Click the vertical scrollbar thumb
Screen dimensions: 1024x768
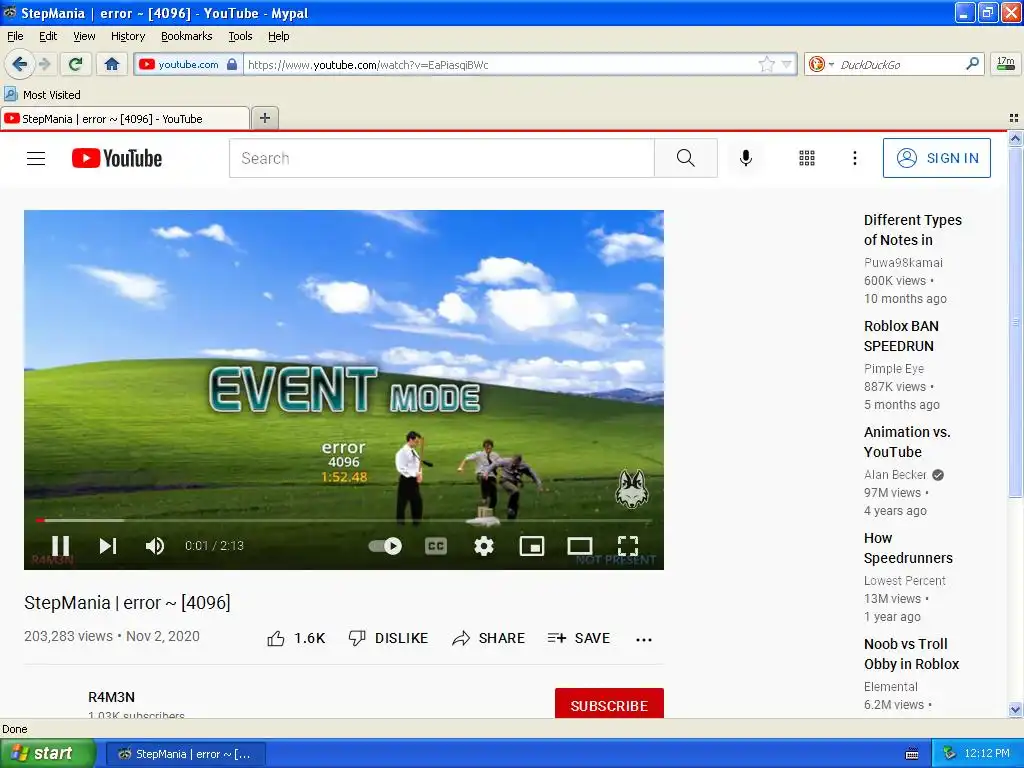pyautogui.click(x=1015, y=323)
